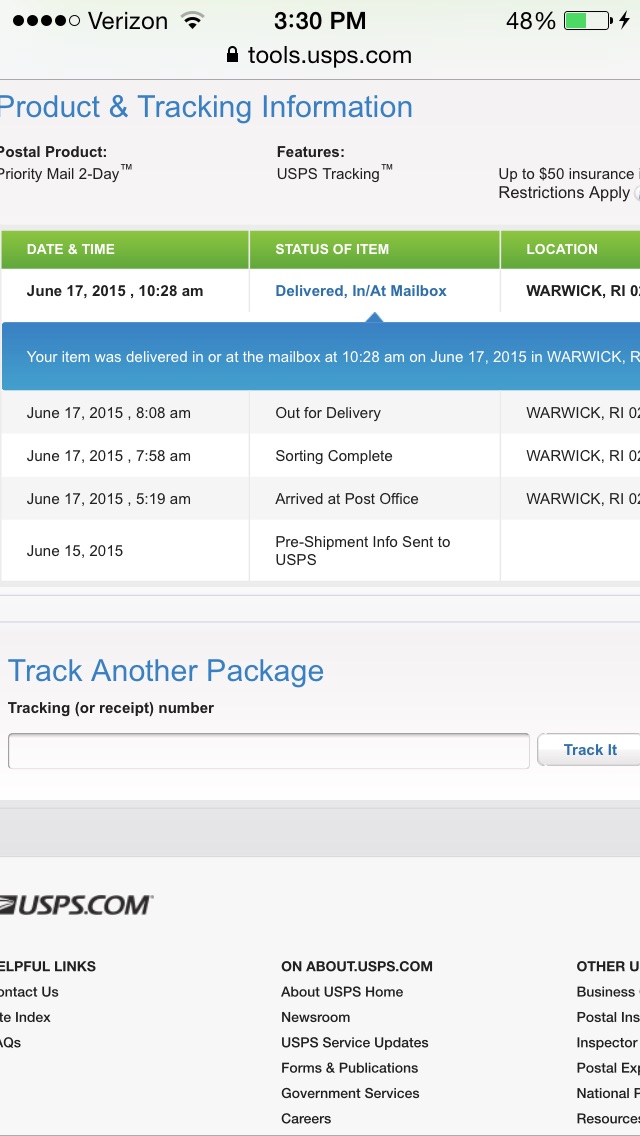The width and height of the screenshot is (640, 1136).
Task: Tap the USPS.COM eagle logo
Action: coord(76,905)
